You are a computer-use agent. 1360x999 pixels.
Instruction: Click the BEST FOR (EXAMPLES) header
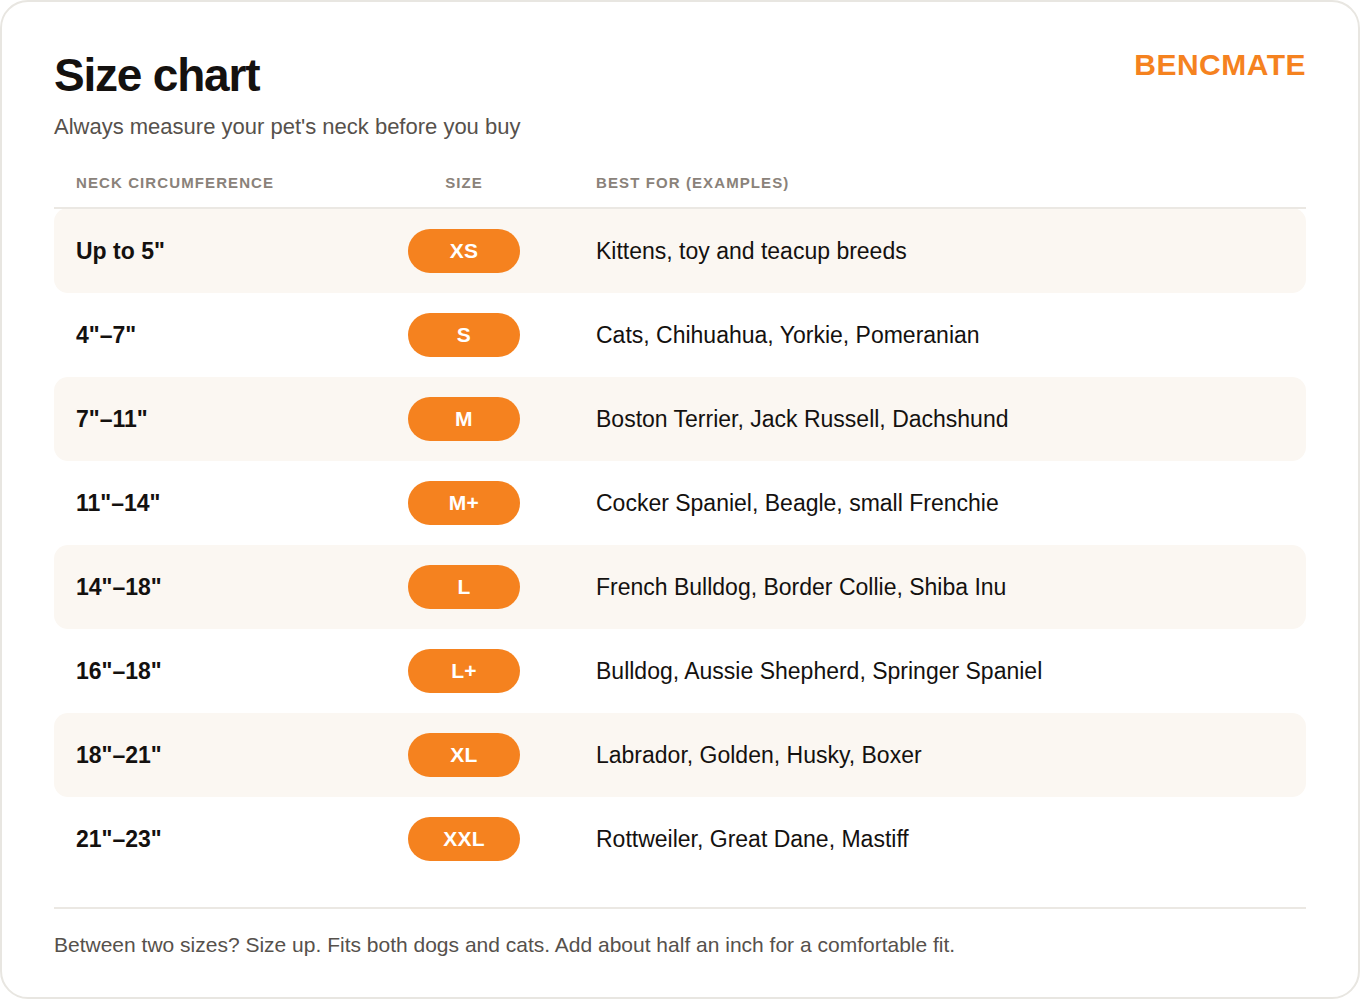pos(692,183)
